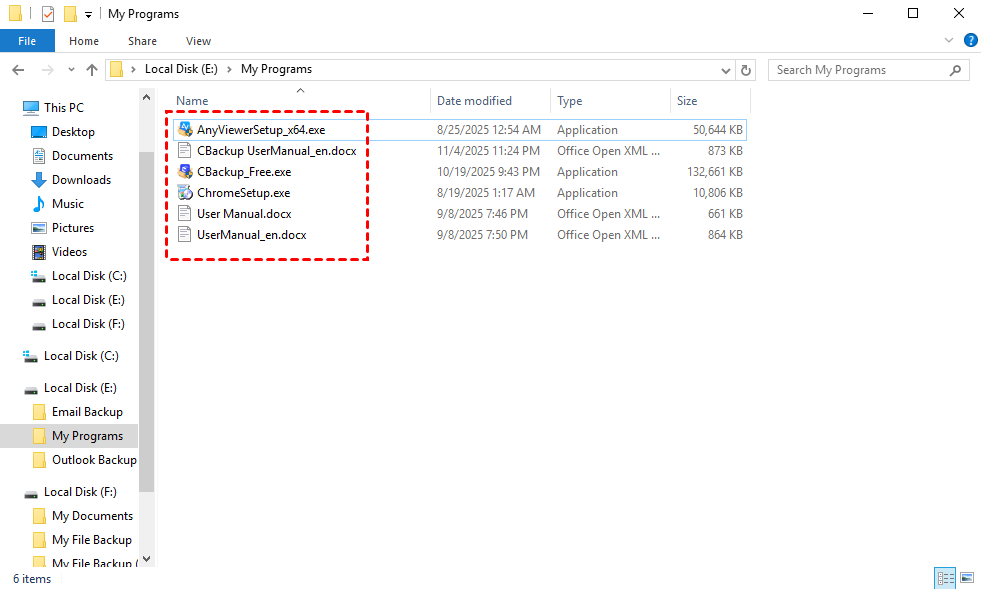Click the Up arrow navigation icon
Viewport: 981px width, 589px height.
[92, 70]
